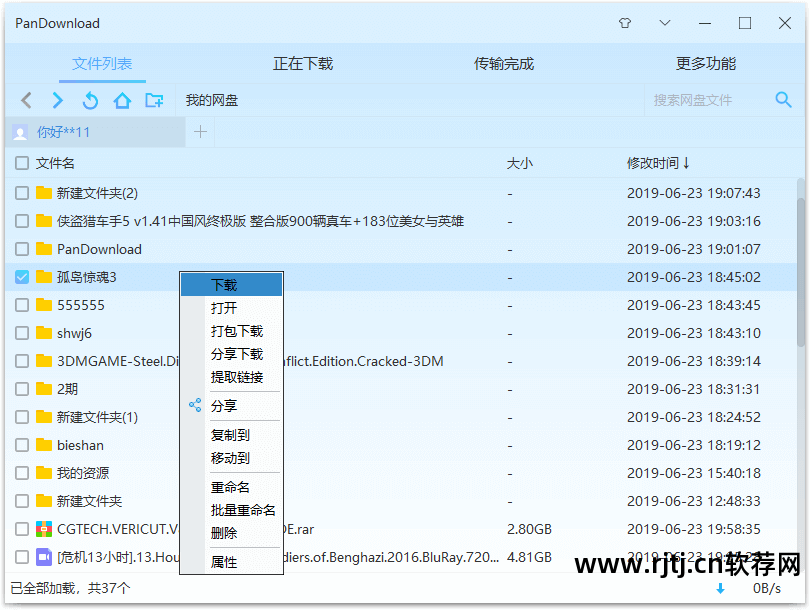Select 提取链接 in the context menu

click(237, 377)
